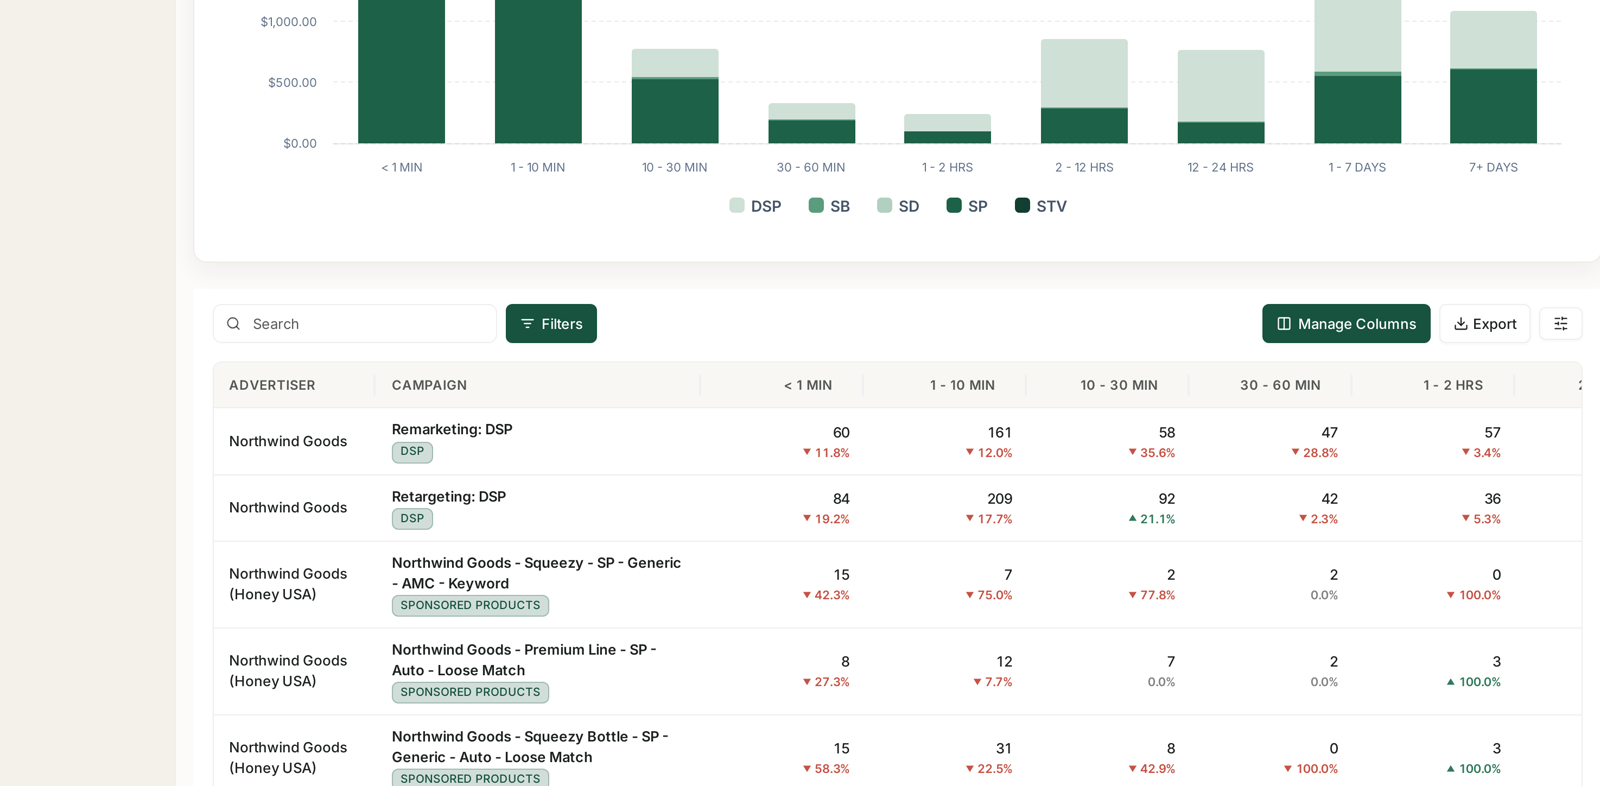Click the 10 - 30 MIN chart bar

tap(675, 96)
